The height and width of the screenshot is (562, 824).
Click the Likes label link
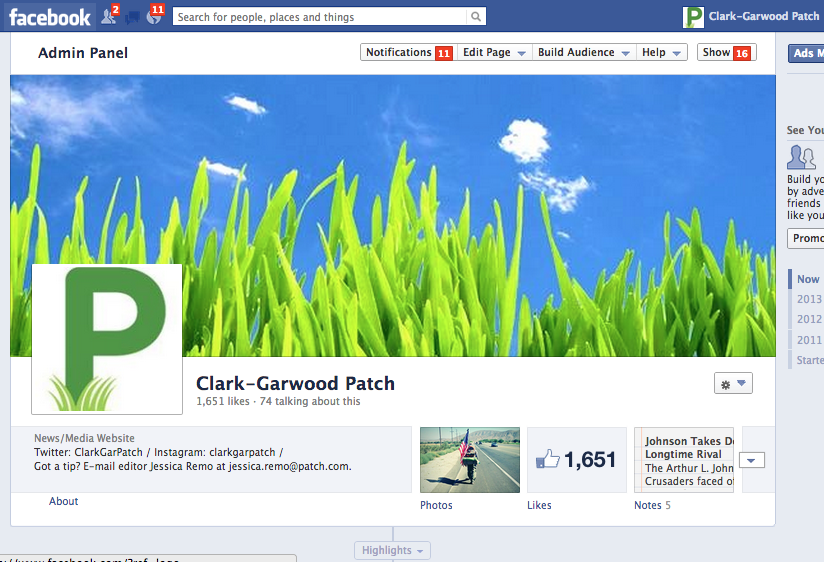(x=539, y=505)
